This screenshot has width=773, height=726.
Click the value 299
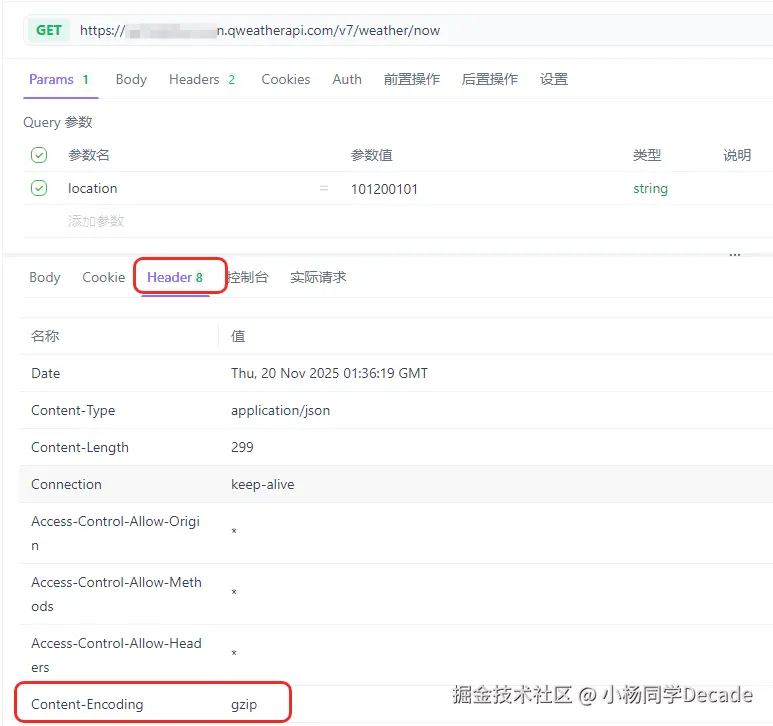point(242,447)
